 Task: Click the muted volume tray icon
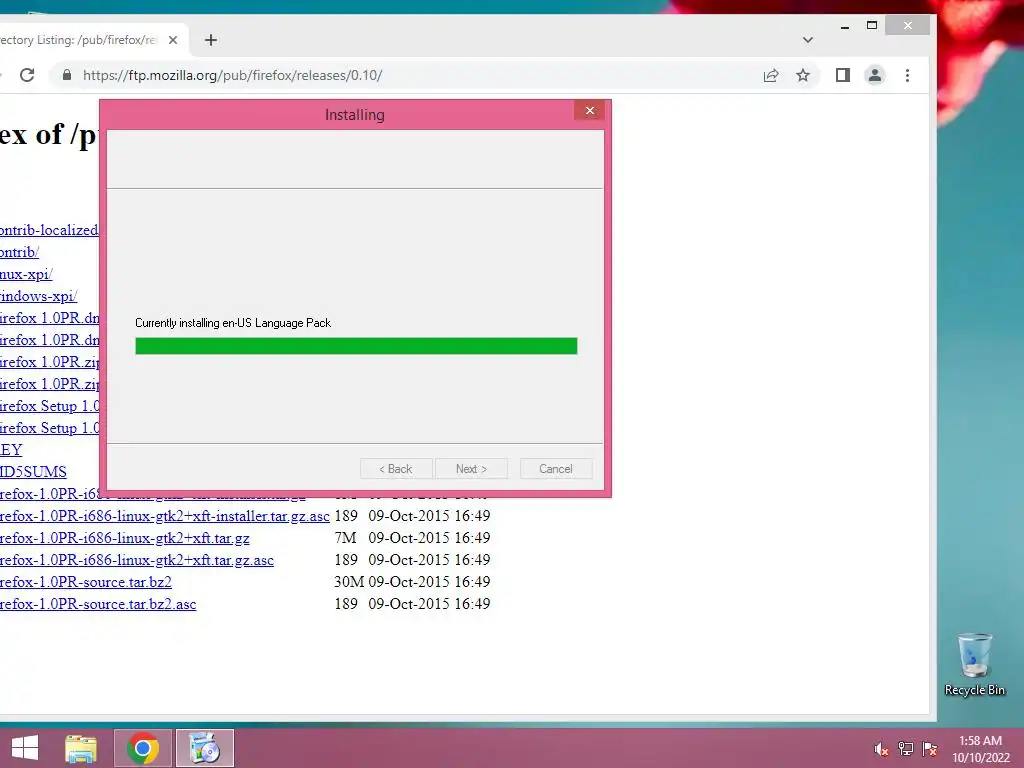(881, 749)
